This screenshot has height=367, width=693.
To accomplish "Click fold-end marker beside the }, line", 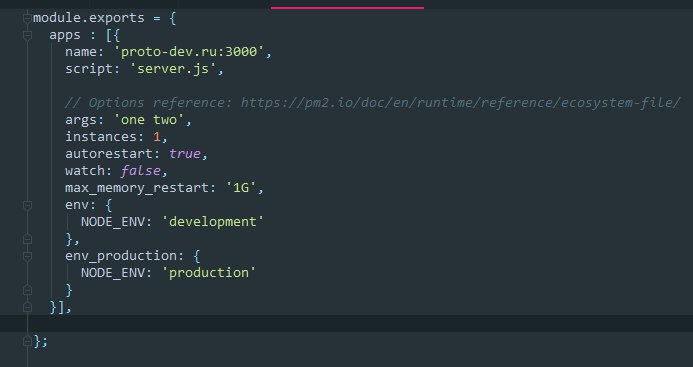I will tap(27, 239).
